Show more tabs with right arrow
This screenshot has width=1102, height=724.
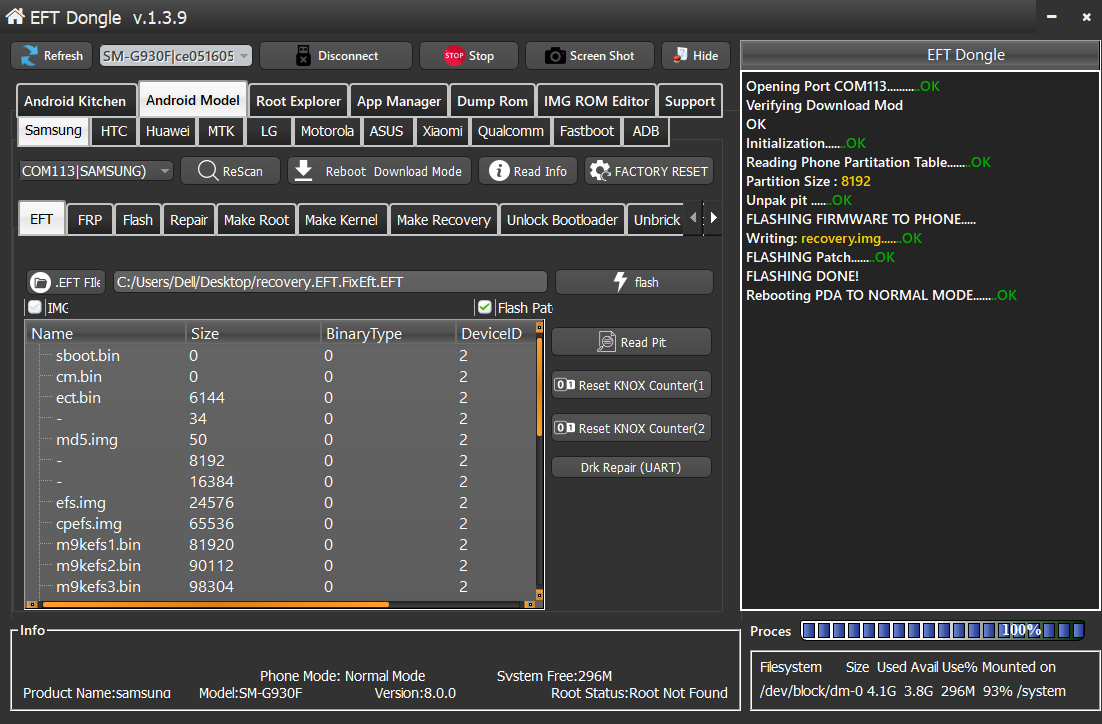(713, 218)
